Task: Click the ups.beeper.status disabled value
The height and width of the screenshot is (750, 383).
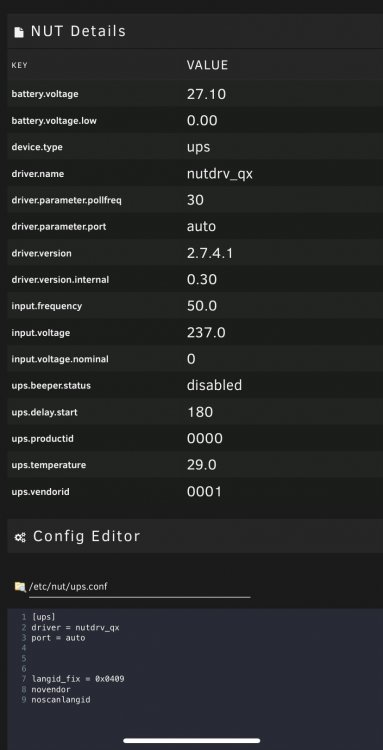Action: (214, 385)
